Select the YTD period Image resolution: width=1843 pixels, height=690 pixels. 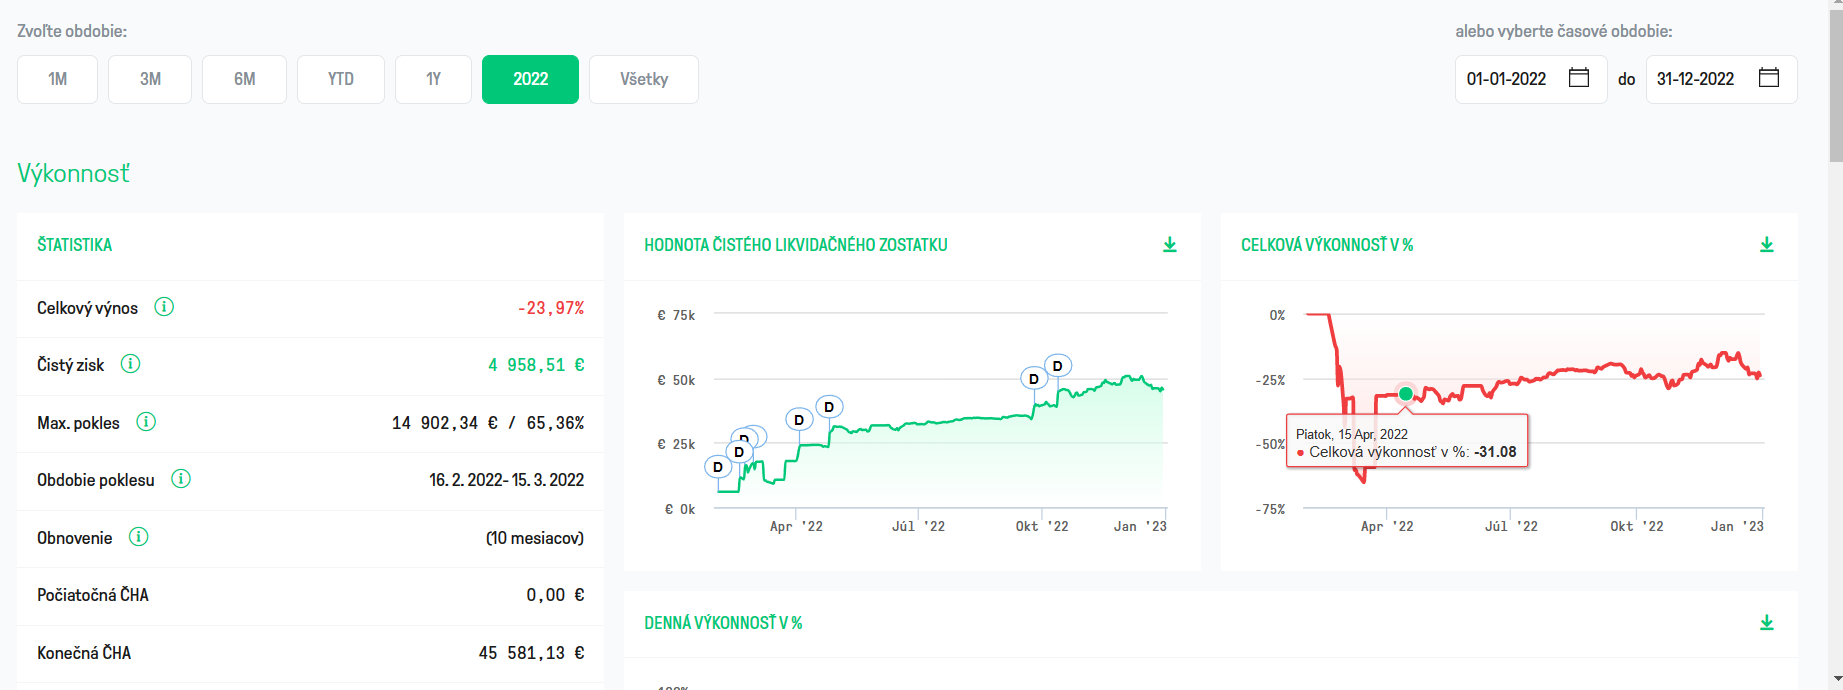[341, 79]
